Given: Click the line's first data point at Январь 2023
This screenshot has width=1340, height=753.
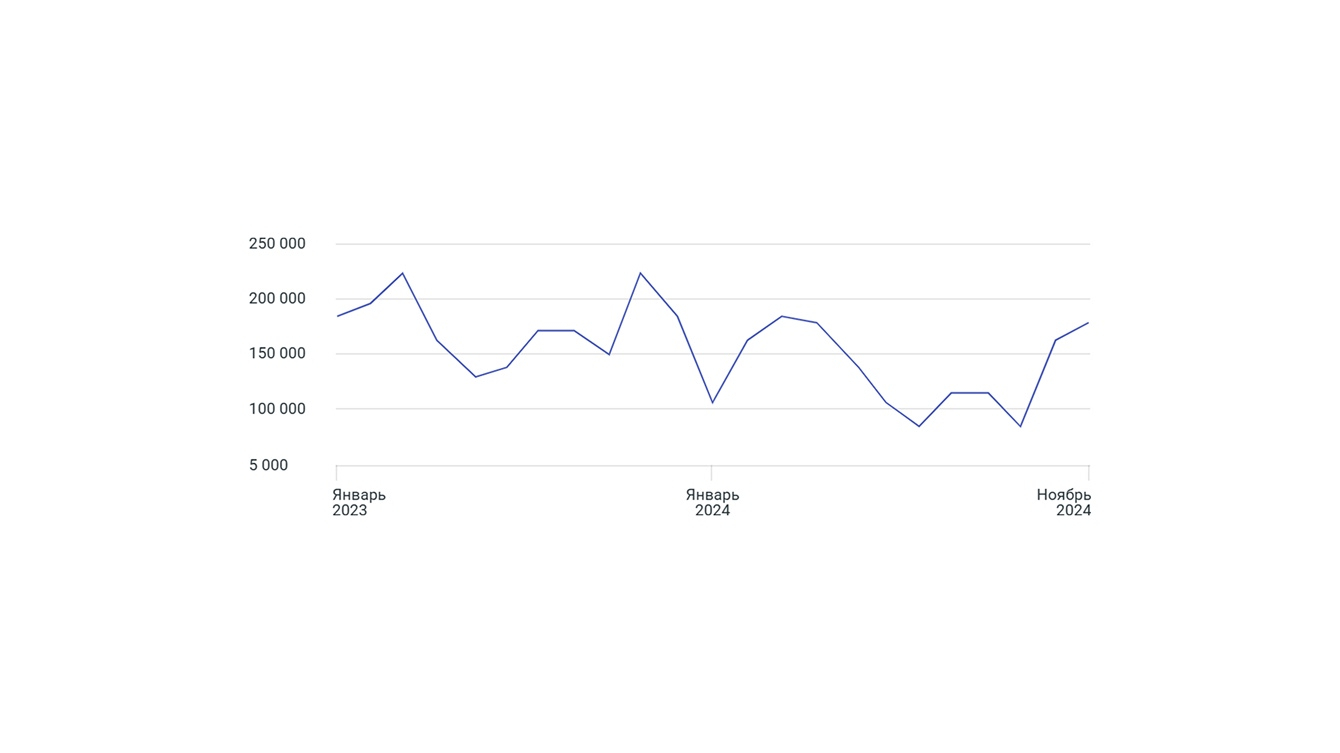Looking at the screenshot, I should [x=338, y=316].
